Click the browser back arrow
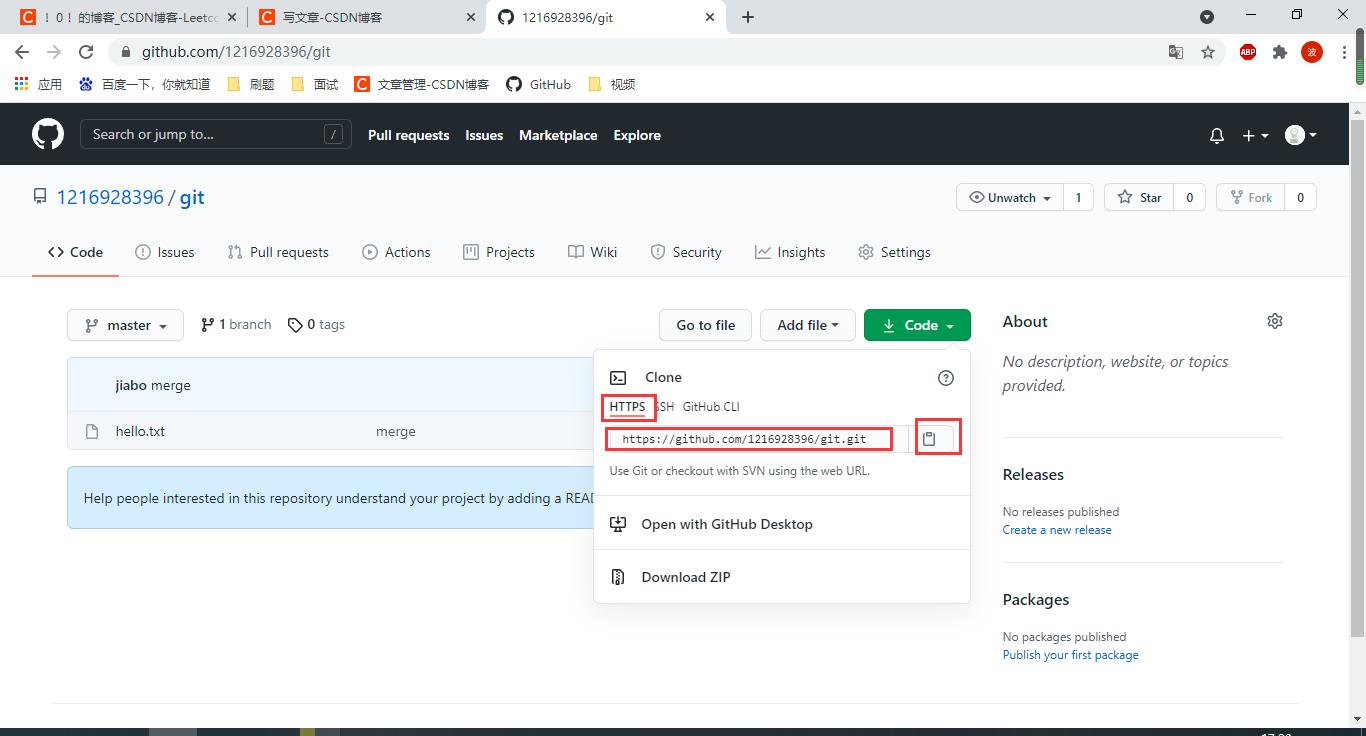This screenshot has width=1366, height=736. point(22,52)
